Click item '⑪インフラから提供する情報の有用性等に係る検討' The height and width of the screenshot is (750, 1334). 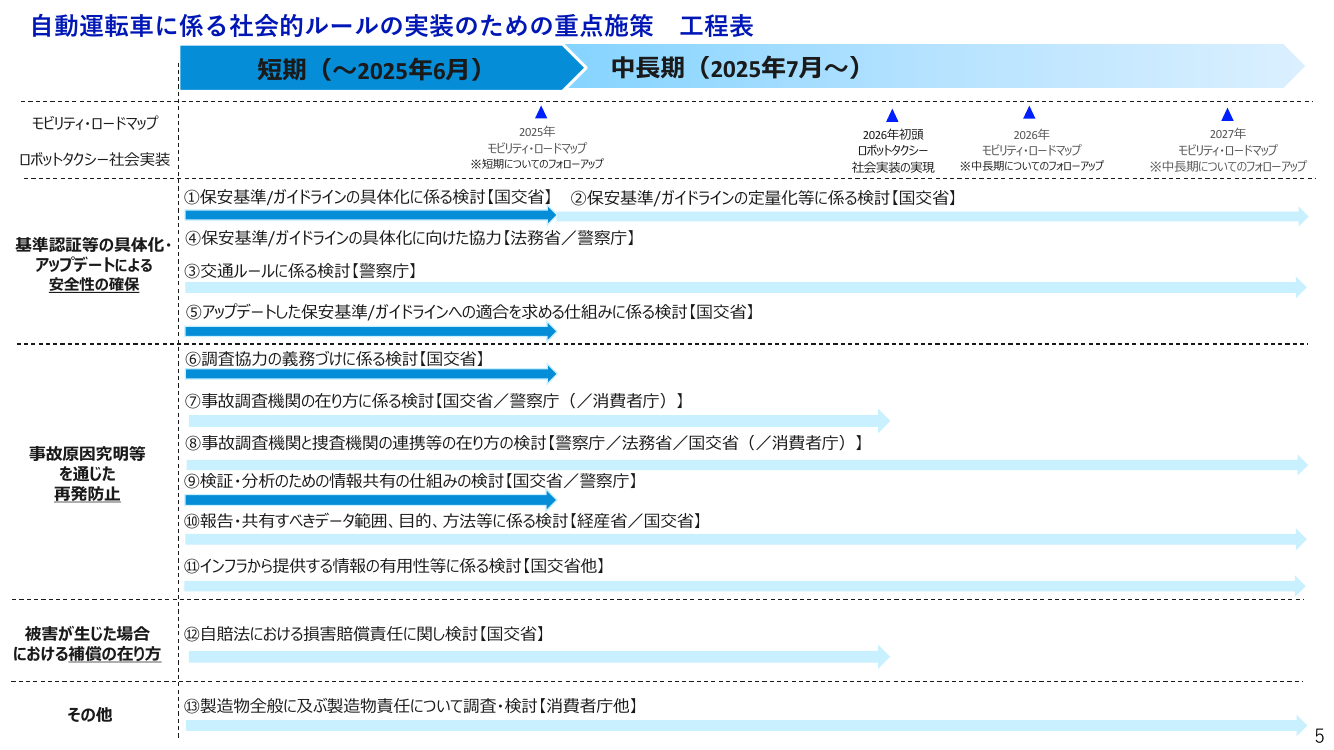(395, 566)
